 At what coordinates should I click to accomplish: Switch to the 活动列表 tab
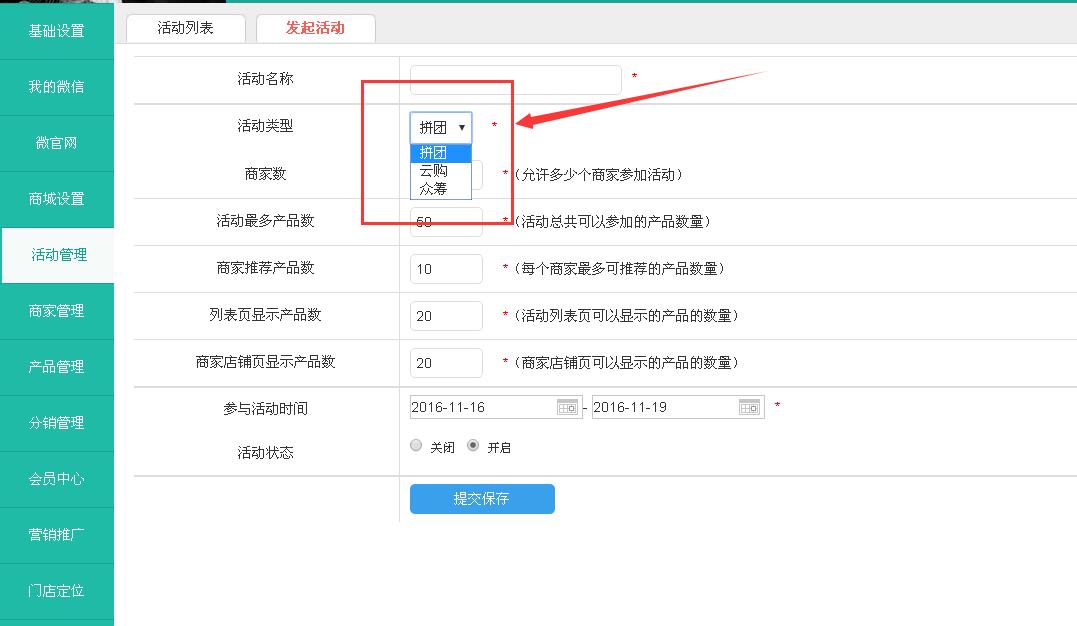185,28
